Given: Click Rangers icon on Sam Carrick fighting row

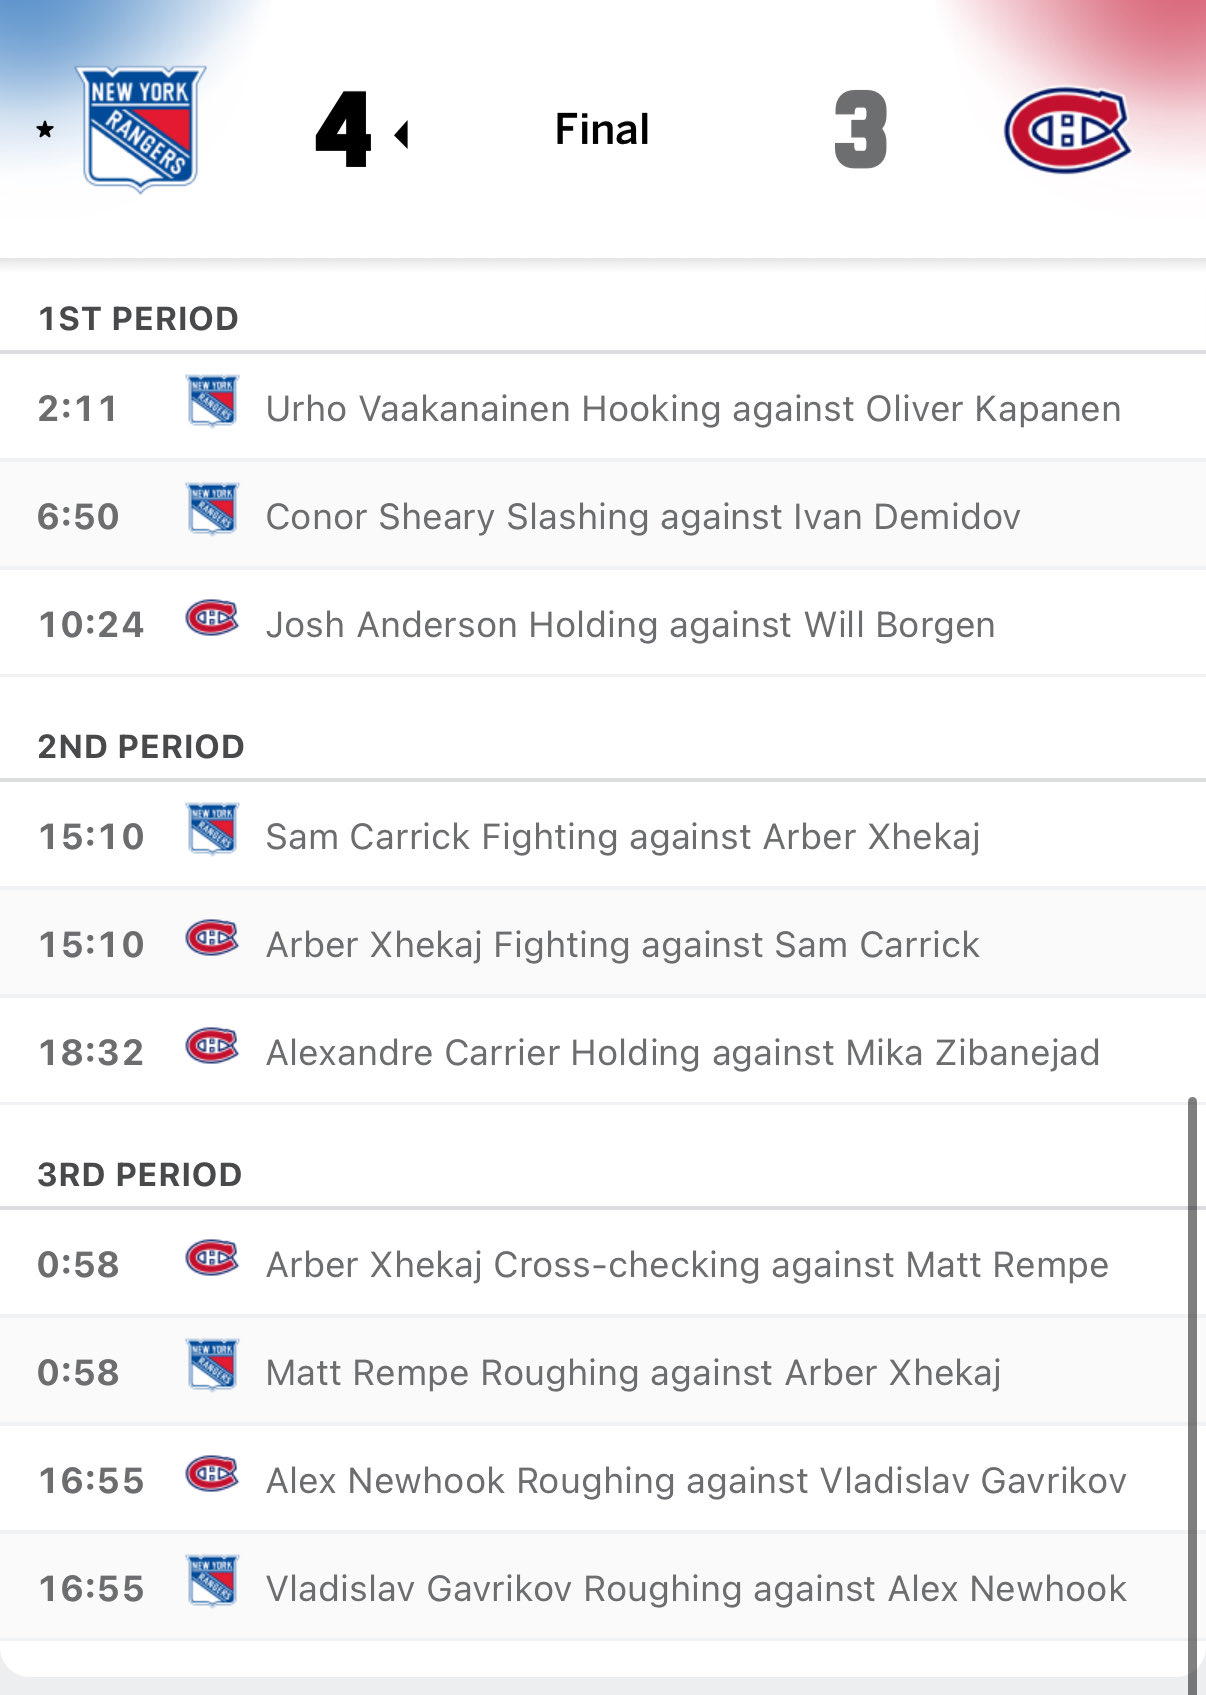Looking at the screenshot, I should pyautogui.click(x=212, y=829).
